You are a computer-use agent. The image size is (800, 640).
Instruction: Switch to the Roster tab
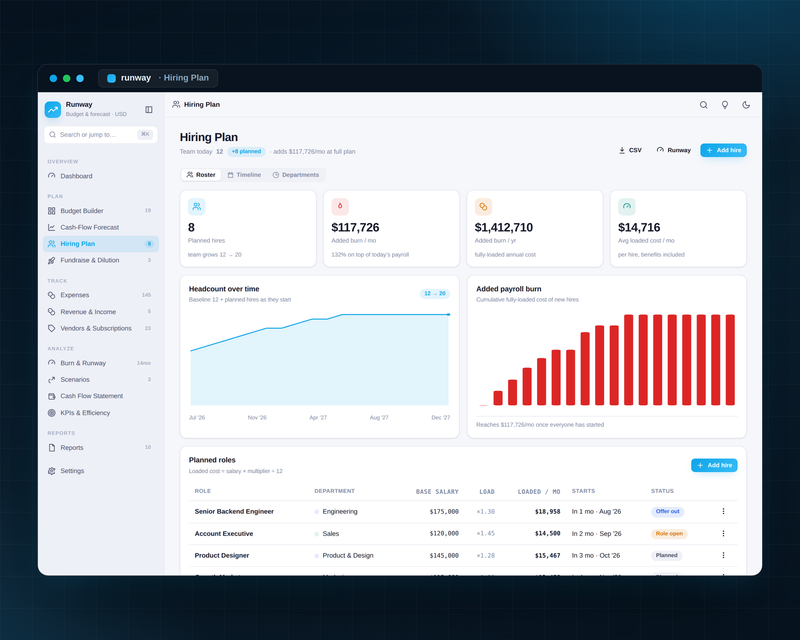click(201, 175)
